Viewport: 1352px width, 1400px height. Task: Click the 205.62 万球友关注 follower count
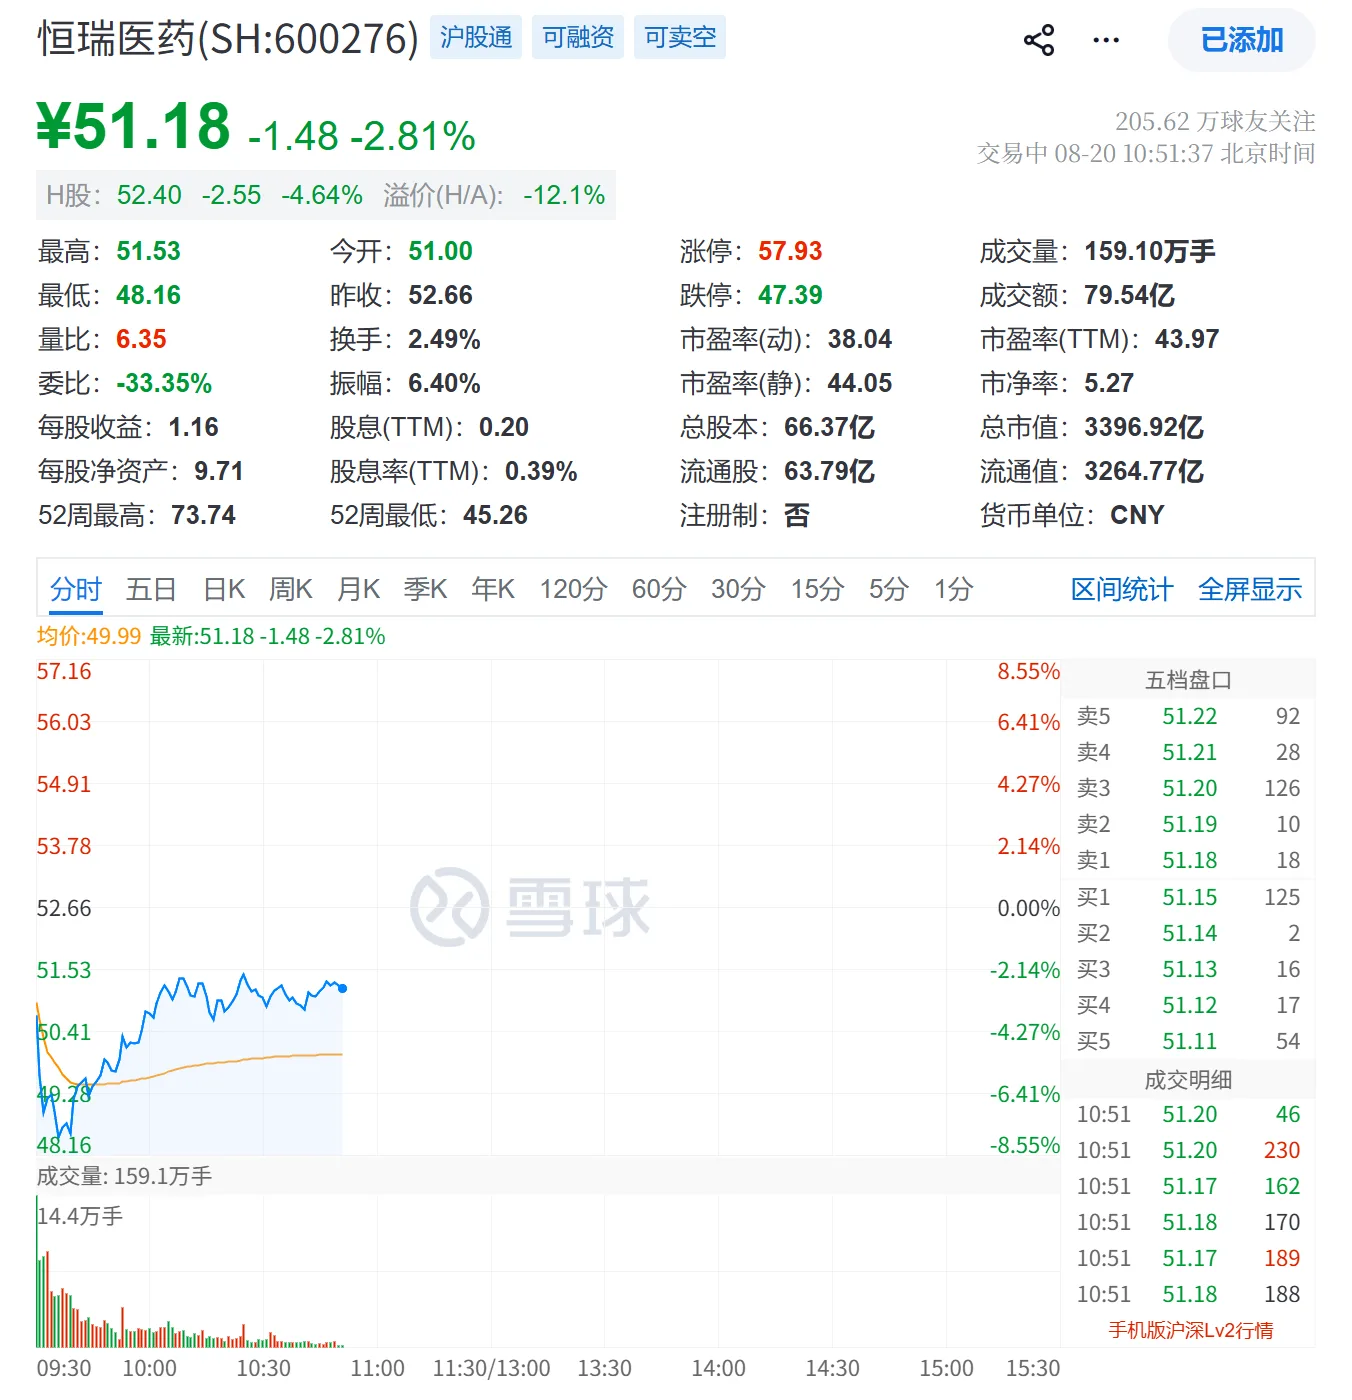click(1215, 121)
